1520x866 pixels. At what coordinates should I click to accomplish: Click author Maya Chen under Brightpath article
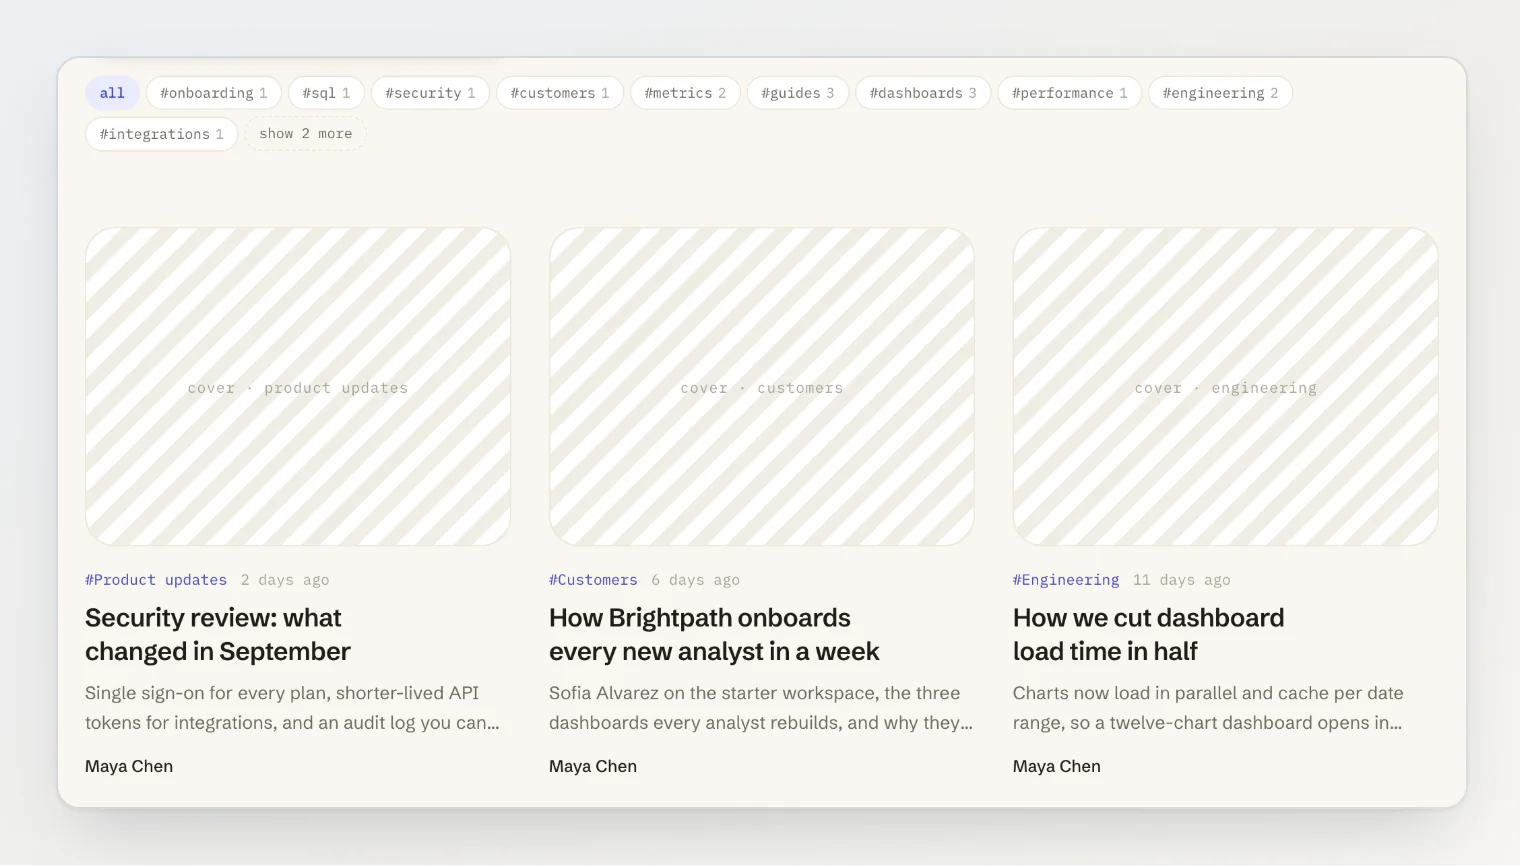(x=593, y=767)
